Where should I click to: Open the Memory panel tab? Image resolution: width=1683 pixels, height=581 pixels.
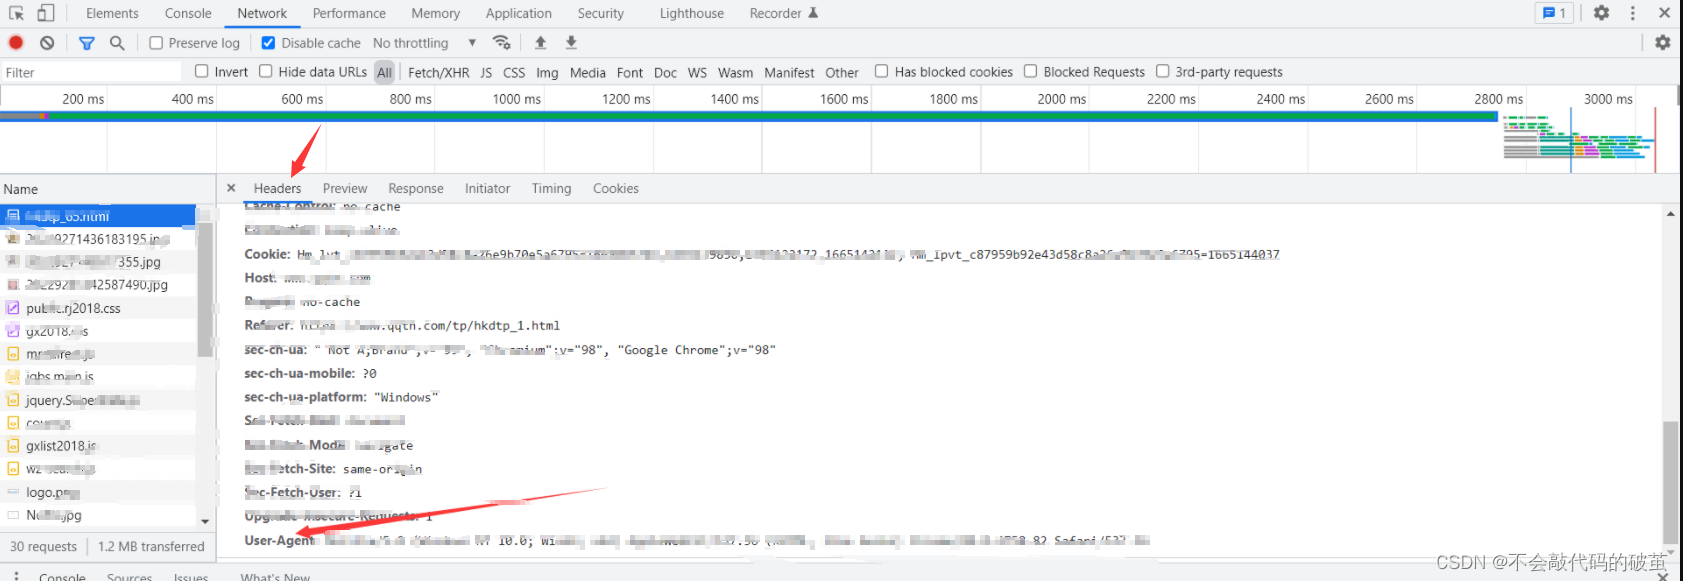point(435,13)
